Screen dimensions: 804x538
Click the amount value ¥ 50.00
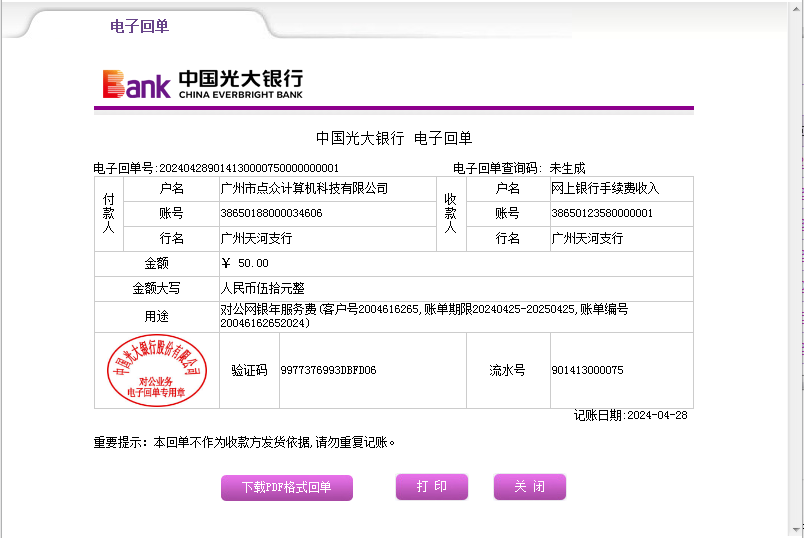(245, 263)
